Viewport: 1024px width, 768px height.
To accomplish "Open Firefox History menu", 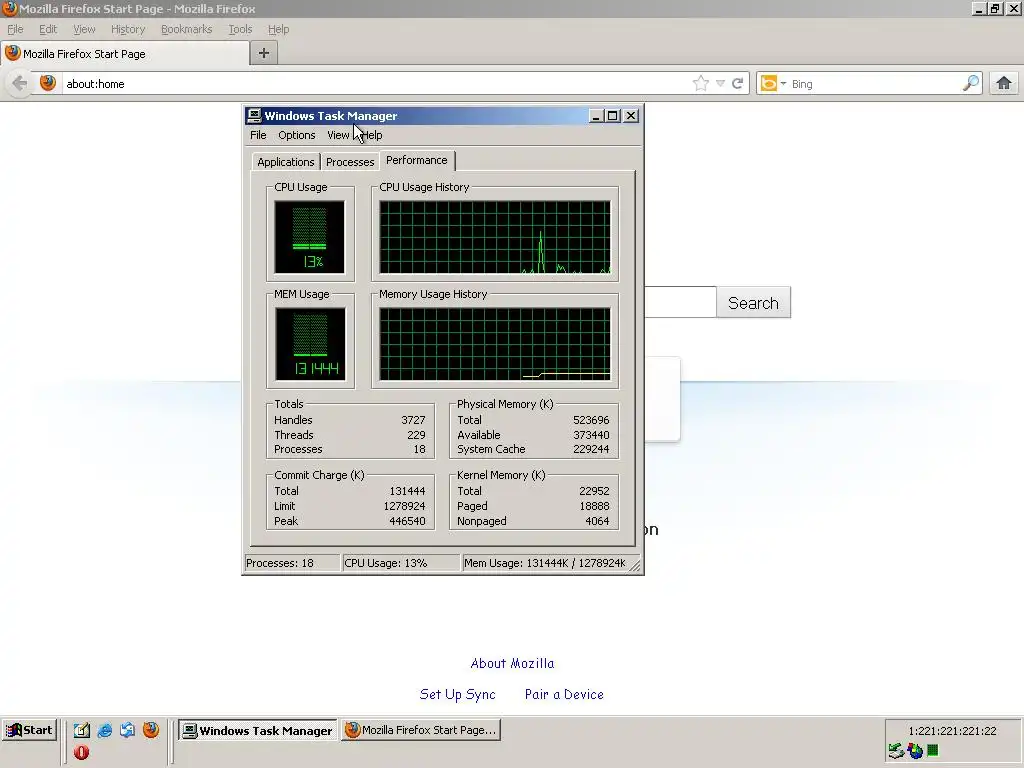I will [128, 29].
